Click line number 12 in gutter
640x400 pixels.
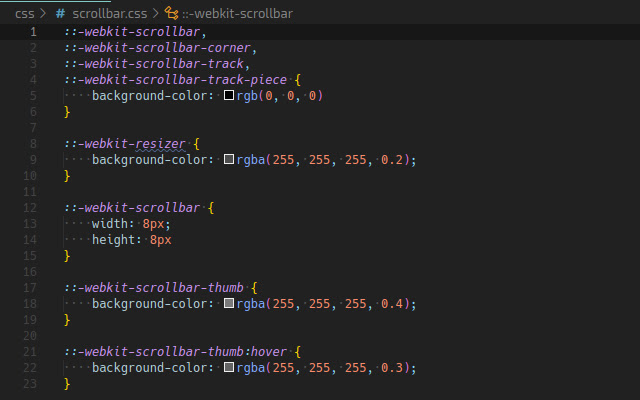pos(30,207)
